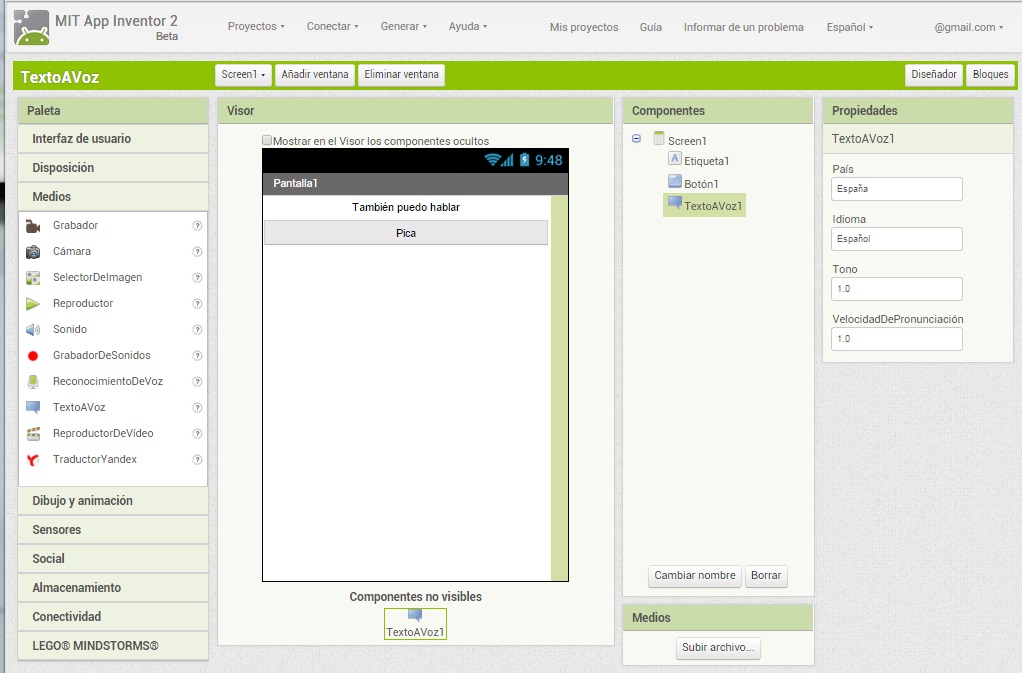Image resolution: width=1022 pixels, height=673 pixels.
Task: Open the Proyectos dropdown menu
Action: pyautogui.click(x=256, y=26)
